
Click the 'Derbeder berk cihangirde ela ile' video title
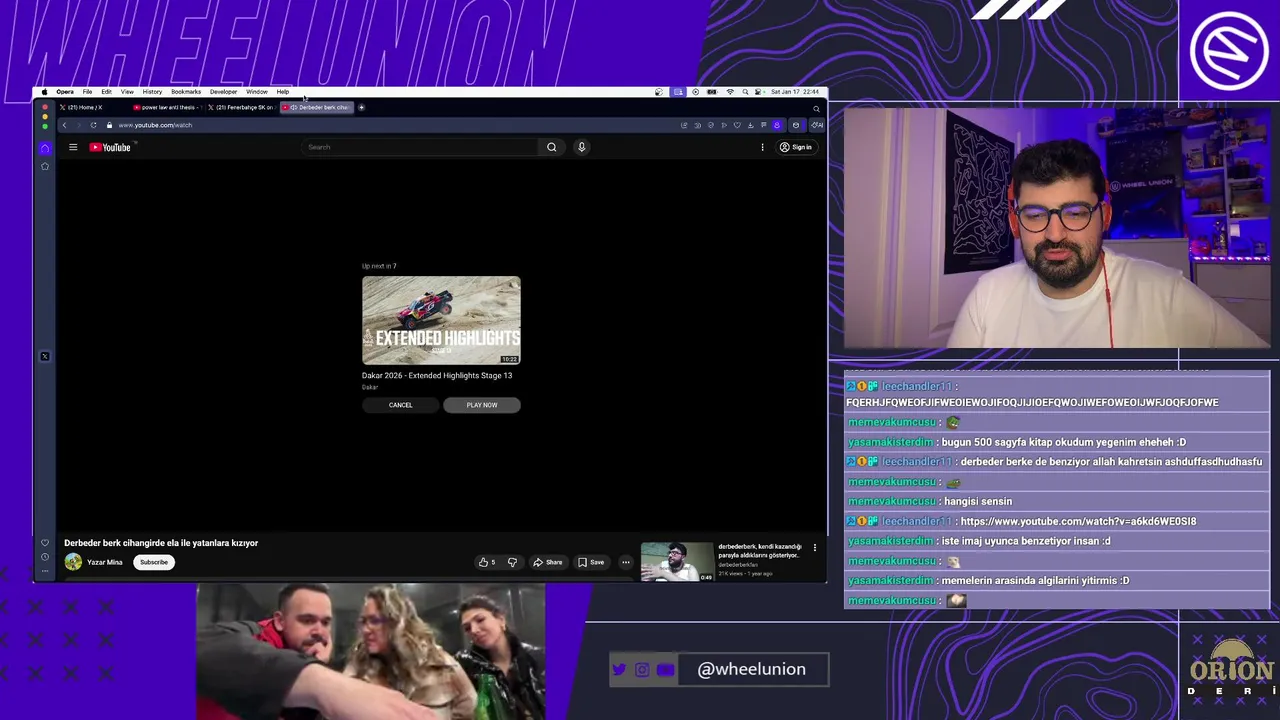point(161,543)
